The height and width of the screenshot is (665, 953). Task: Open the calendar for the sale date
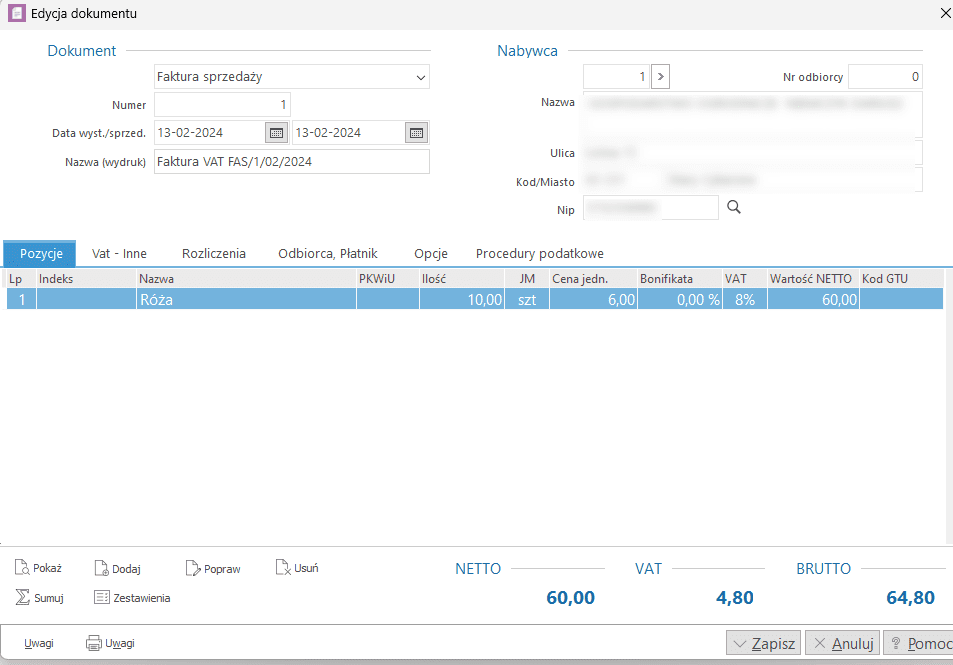click(416, 133)
